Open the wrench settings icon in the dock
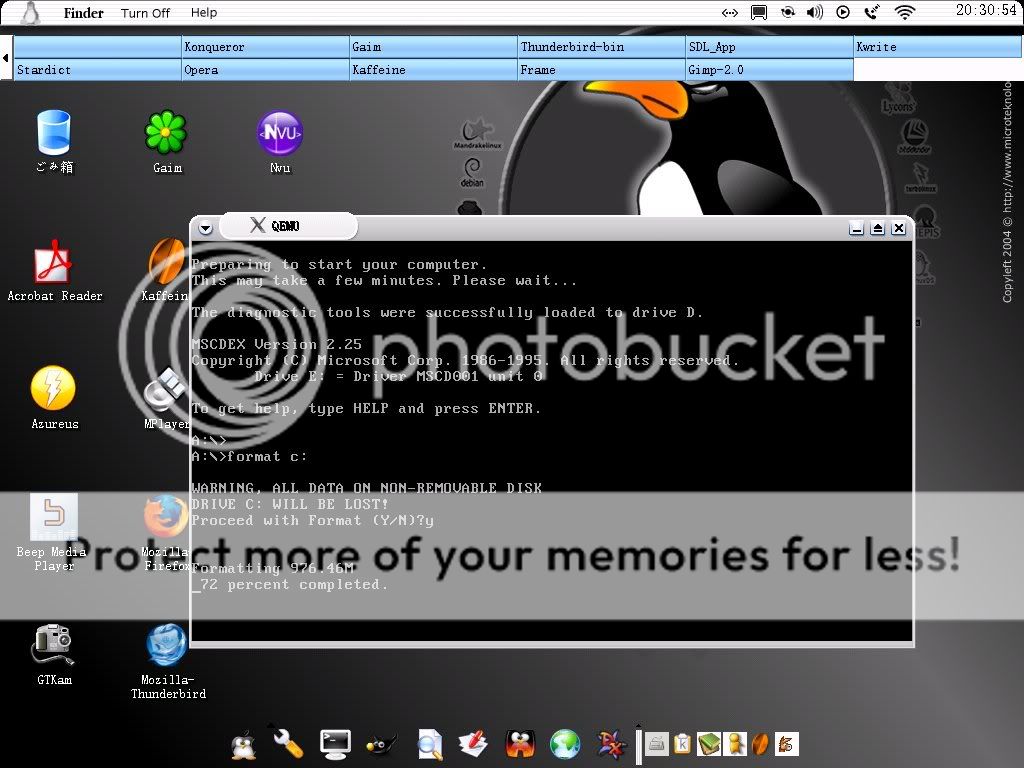Image resolution: width=1024 pixels, height=768 pixels. 288,743
